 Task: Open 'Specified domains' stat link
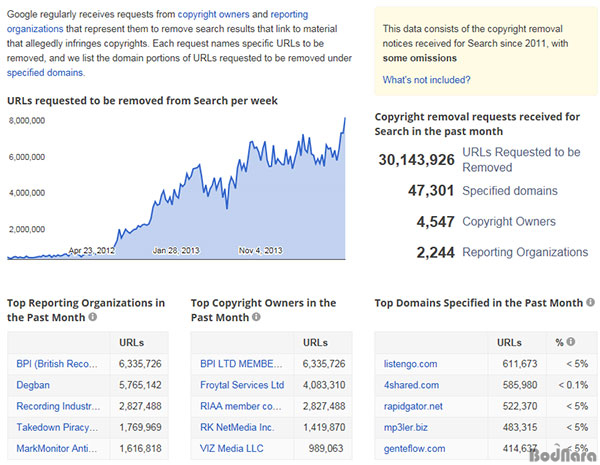click(x=510, y=191)
